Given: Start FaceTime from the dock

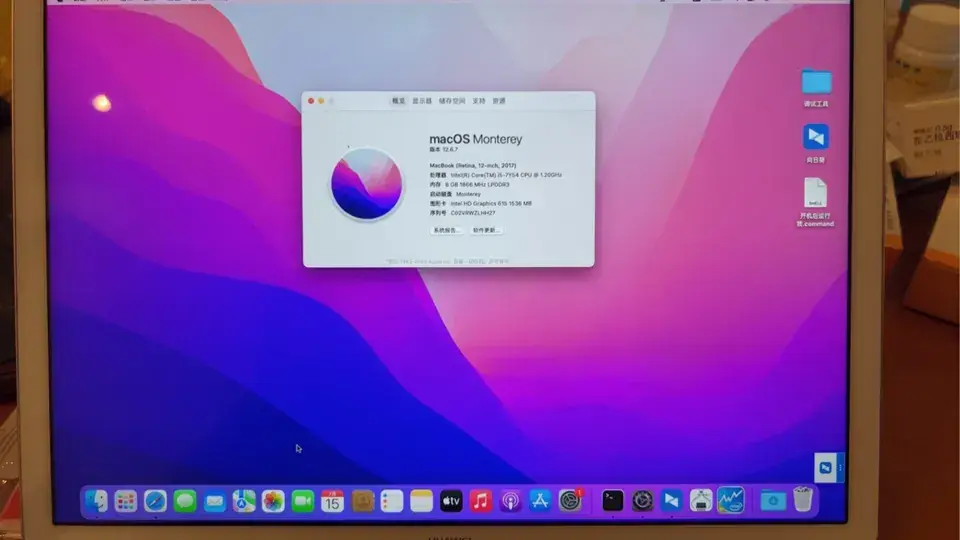Looking at the screenshot, I should (x=302, y=501).
